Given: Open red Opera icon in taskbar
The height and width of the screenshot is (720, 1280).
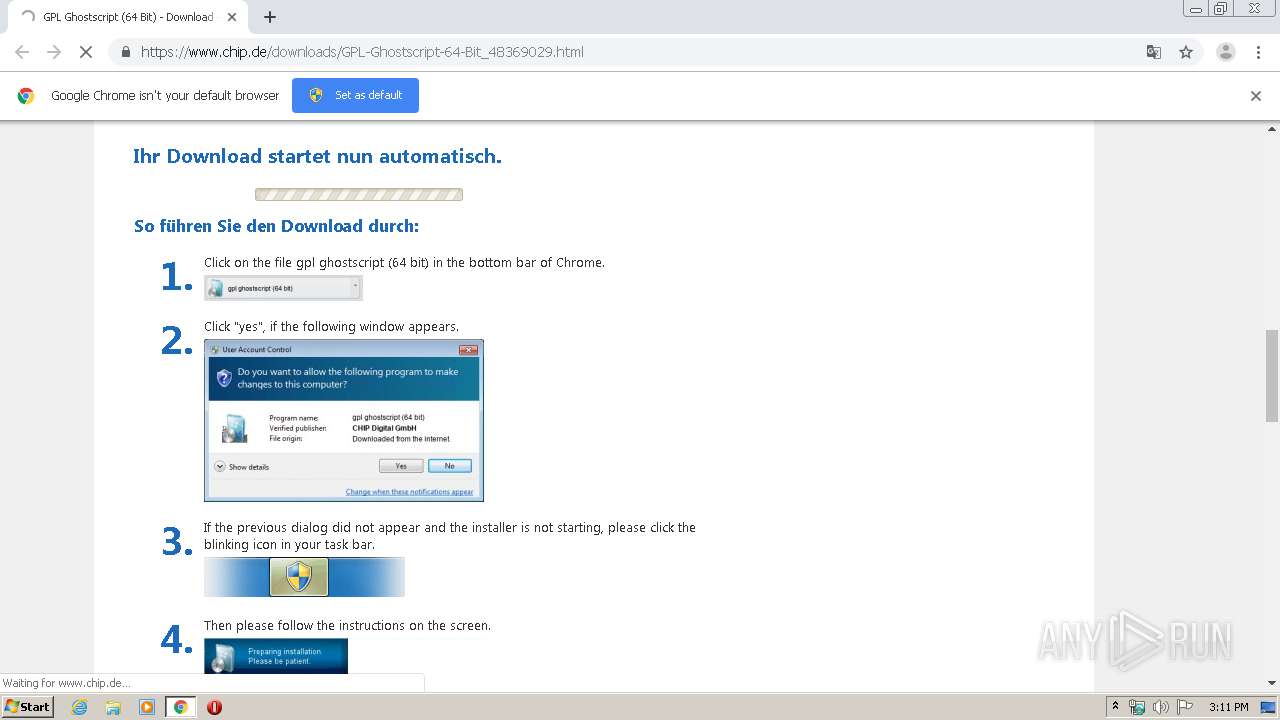Looking at the screenshot, I should click(214, 707).
